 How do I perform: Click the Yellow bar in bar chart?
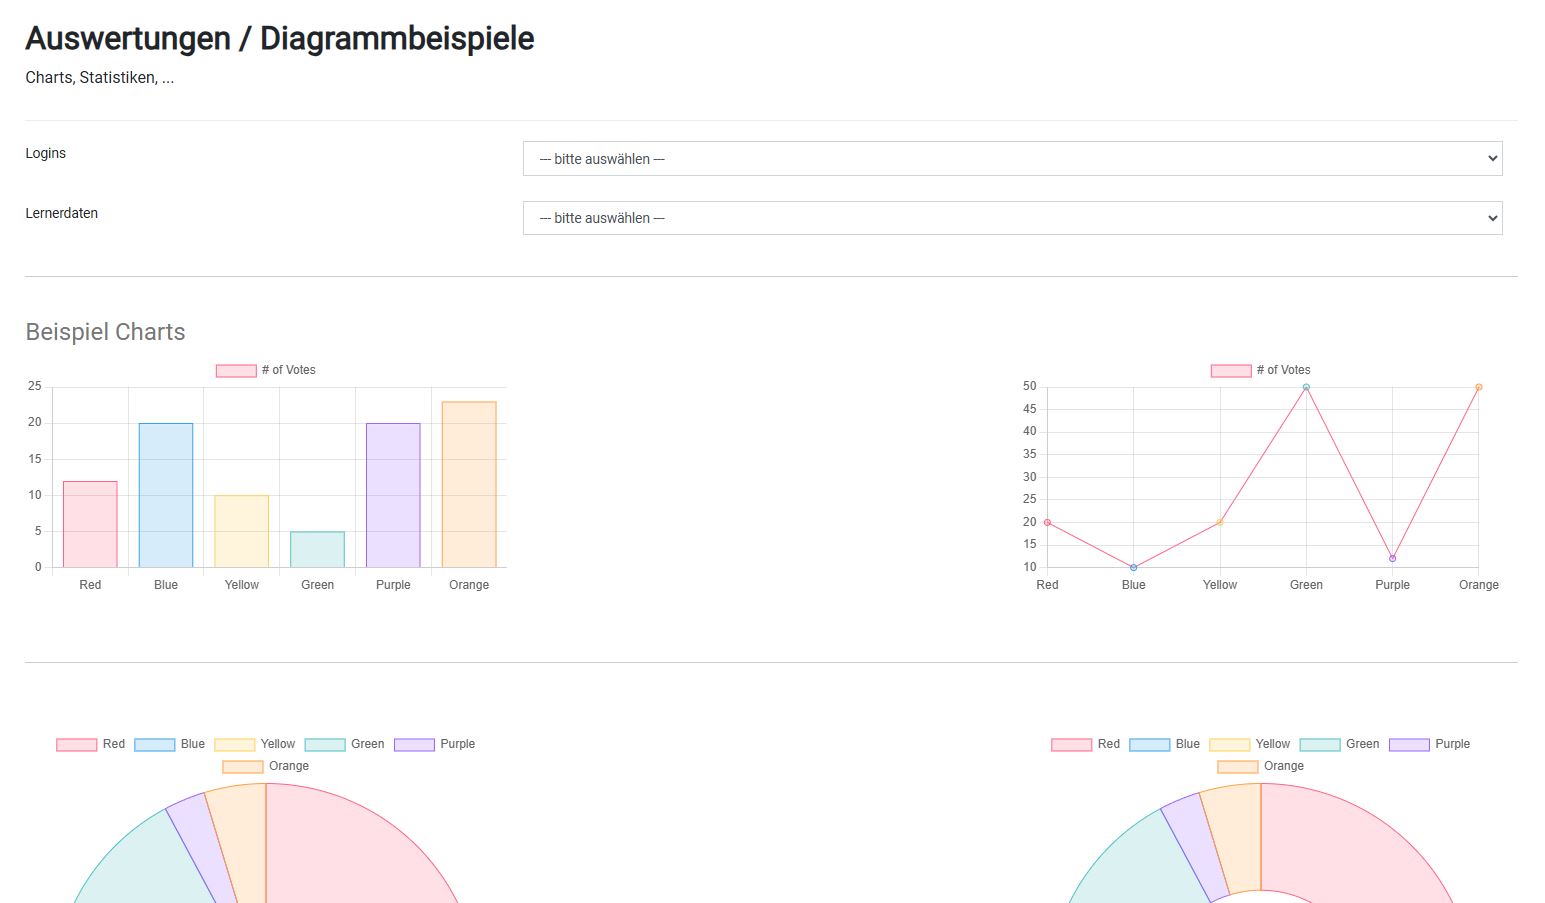point(242,531)
